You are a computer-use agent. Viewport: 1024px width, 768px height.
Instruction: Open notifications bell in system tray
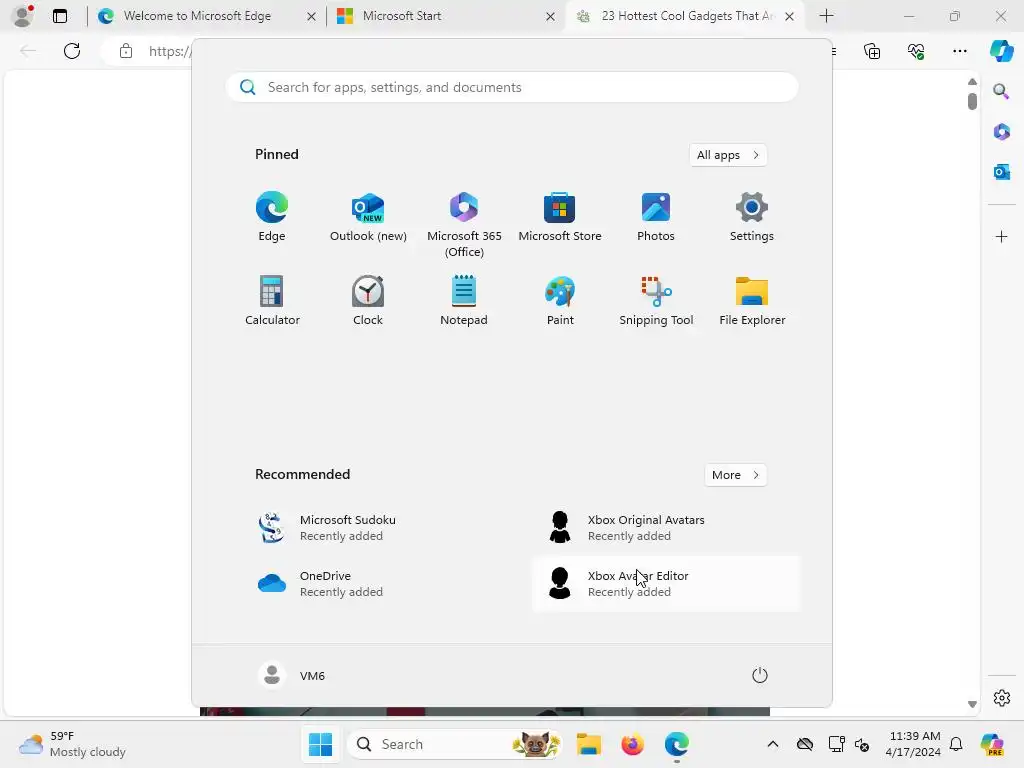pos(956,744)
